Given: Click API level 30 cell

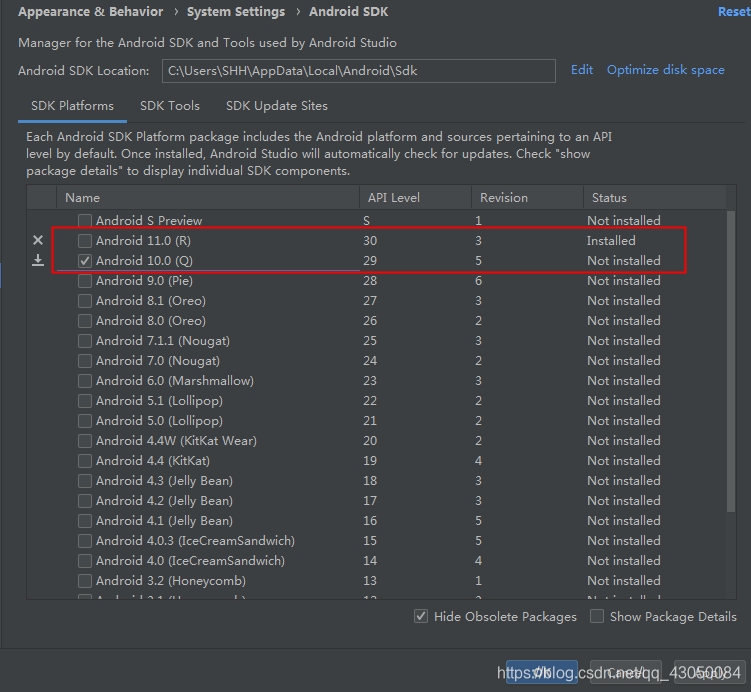Looking at the screenshot, I should pyautogui.click(x=370, y=240).
